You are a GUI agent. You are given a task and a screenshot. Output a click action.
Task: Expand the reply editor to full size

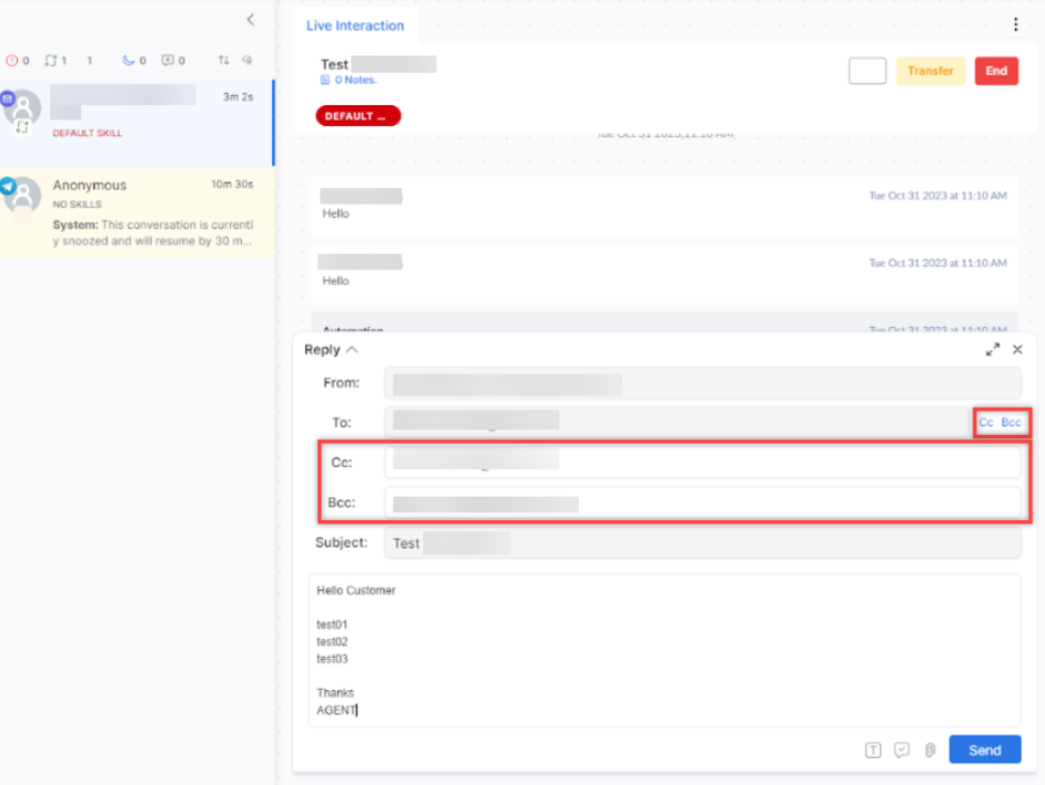tap(992, 350)
